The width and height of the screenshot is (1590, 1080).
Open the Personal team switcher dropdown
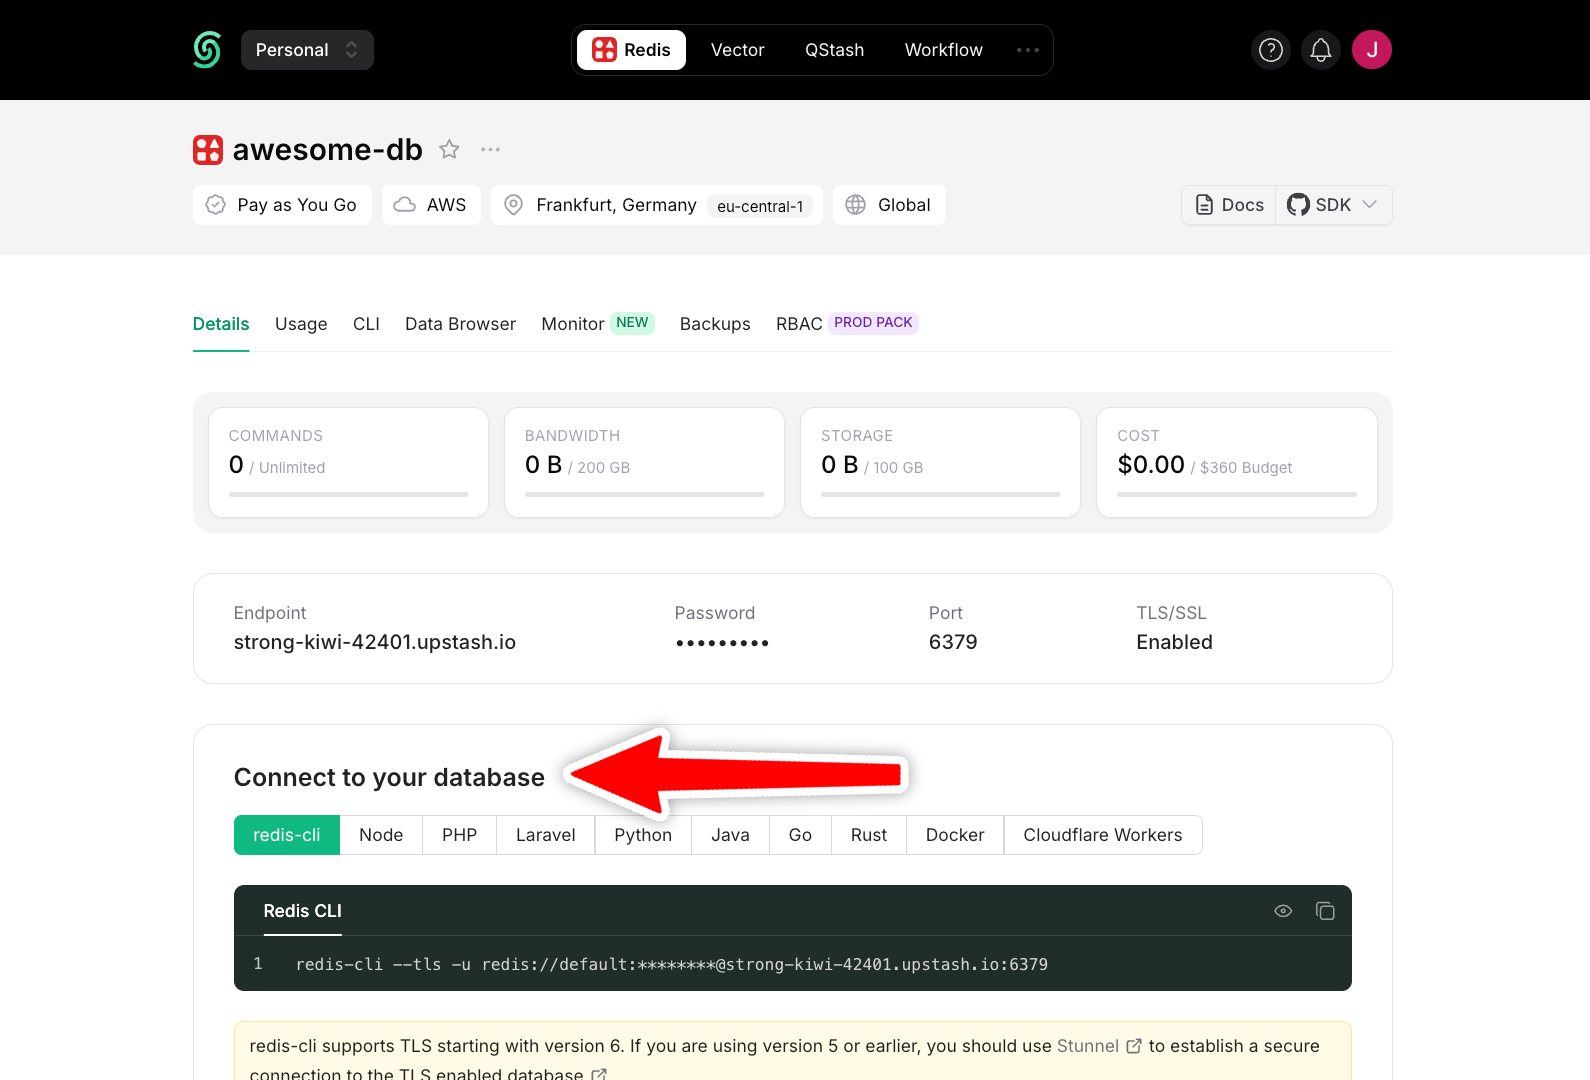tap(307, 50)
